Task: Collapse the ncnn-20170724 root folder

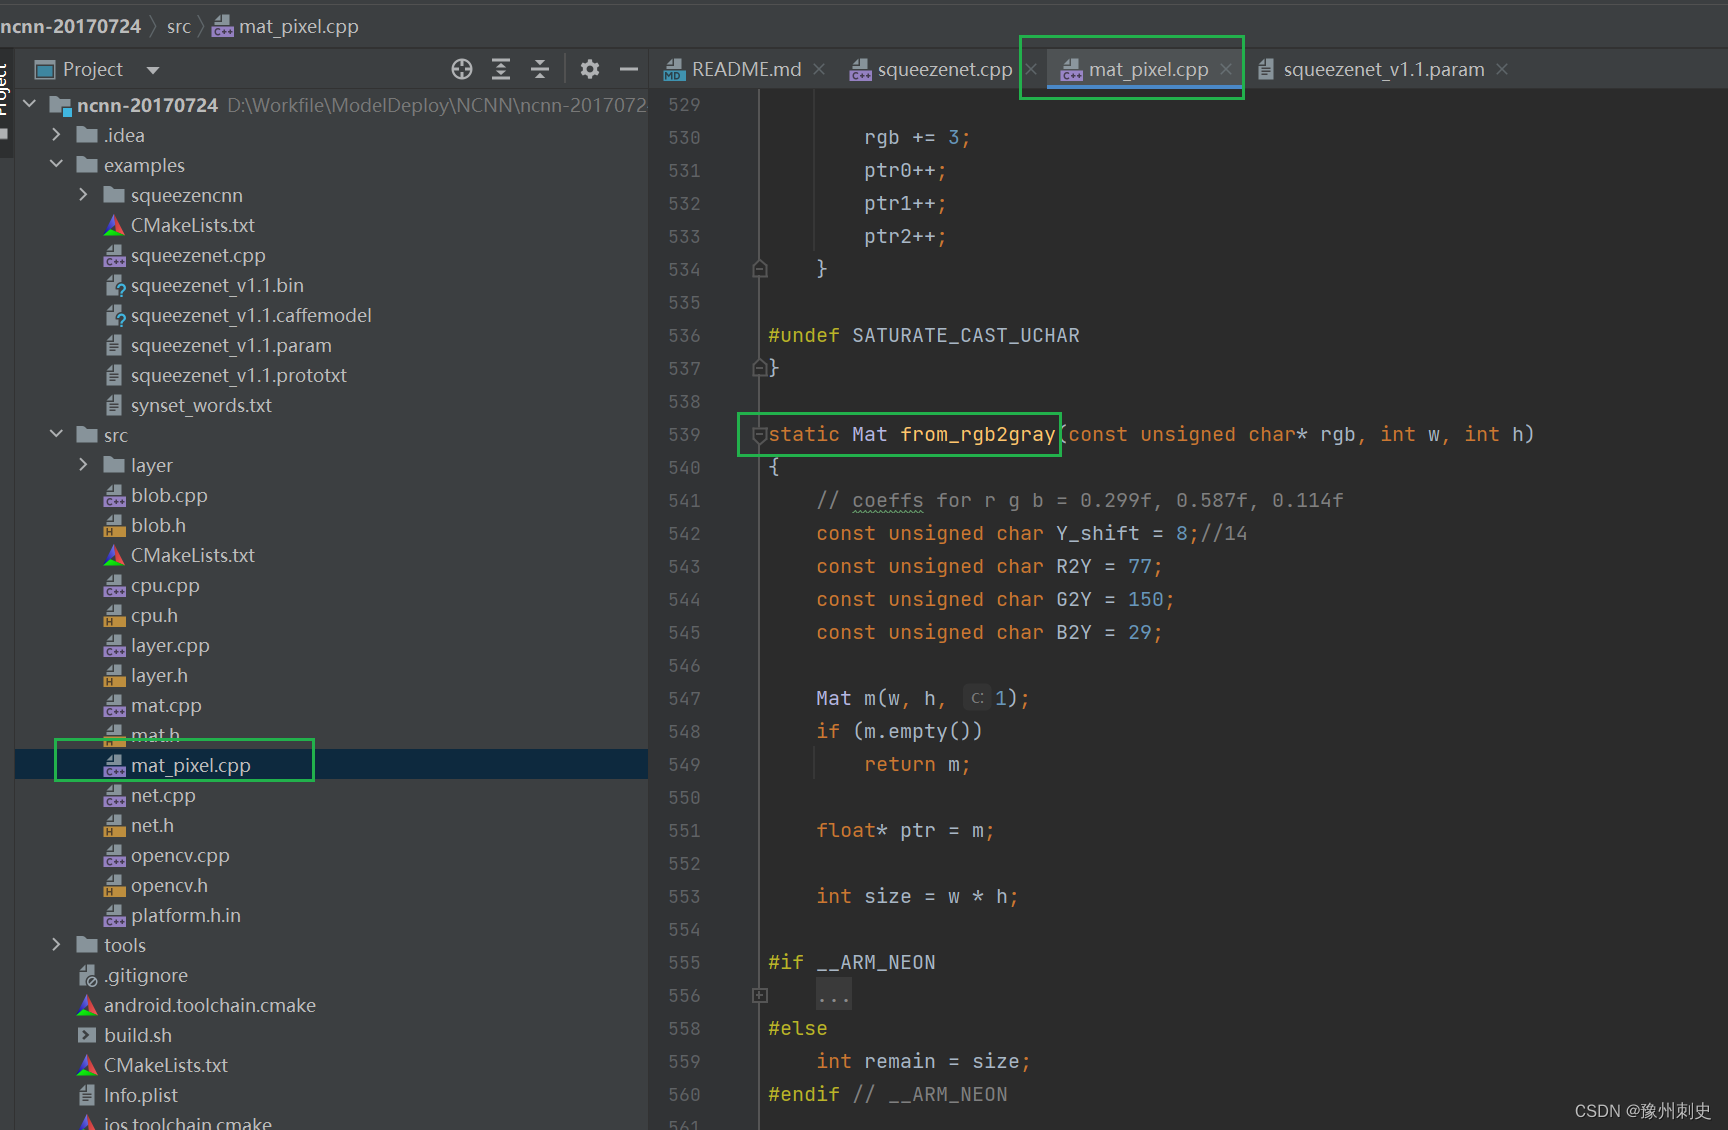Action: coord(29,104)
